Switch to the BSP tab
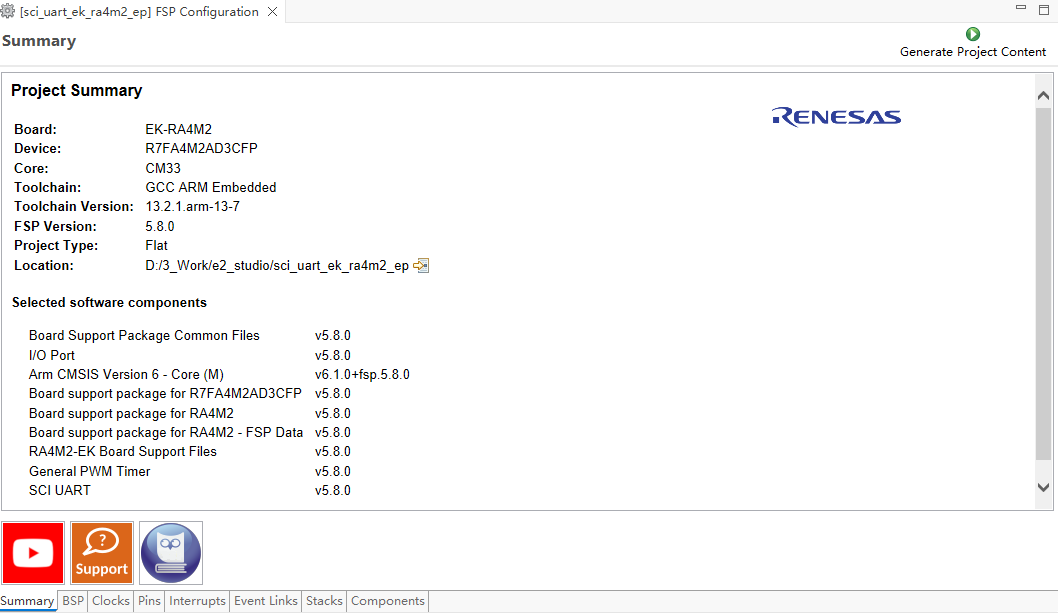The image size is (1058, 613). 73,601
